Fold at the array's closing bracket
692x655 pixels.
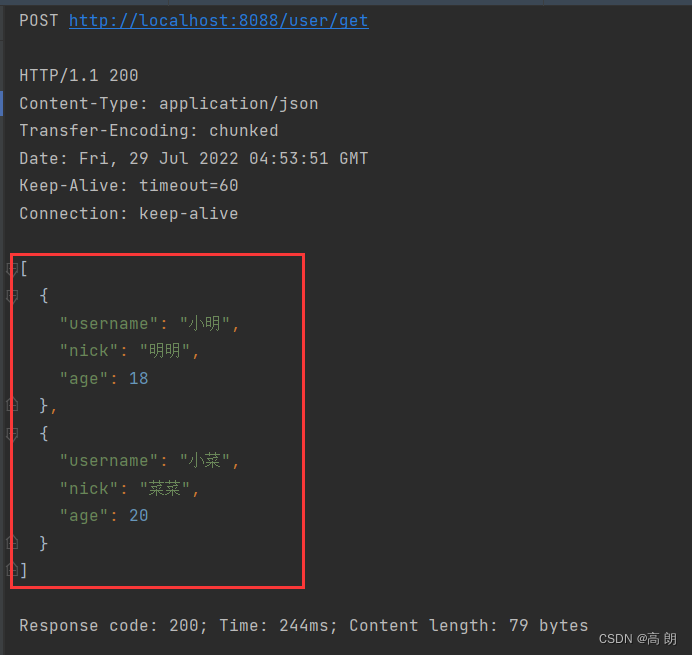pyautogui.click(x=12, y=570)
